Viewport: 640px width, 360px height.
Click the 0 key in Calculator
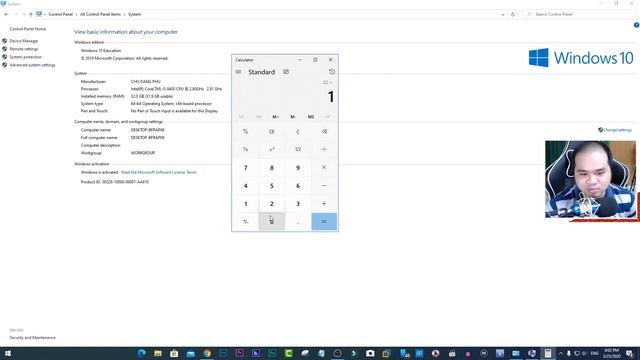tap(271, 221)
